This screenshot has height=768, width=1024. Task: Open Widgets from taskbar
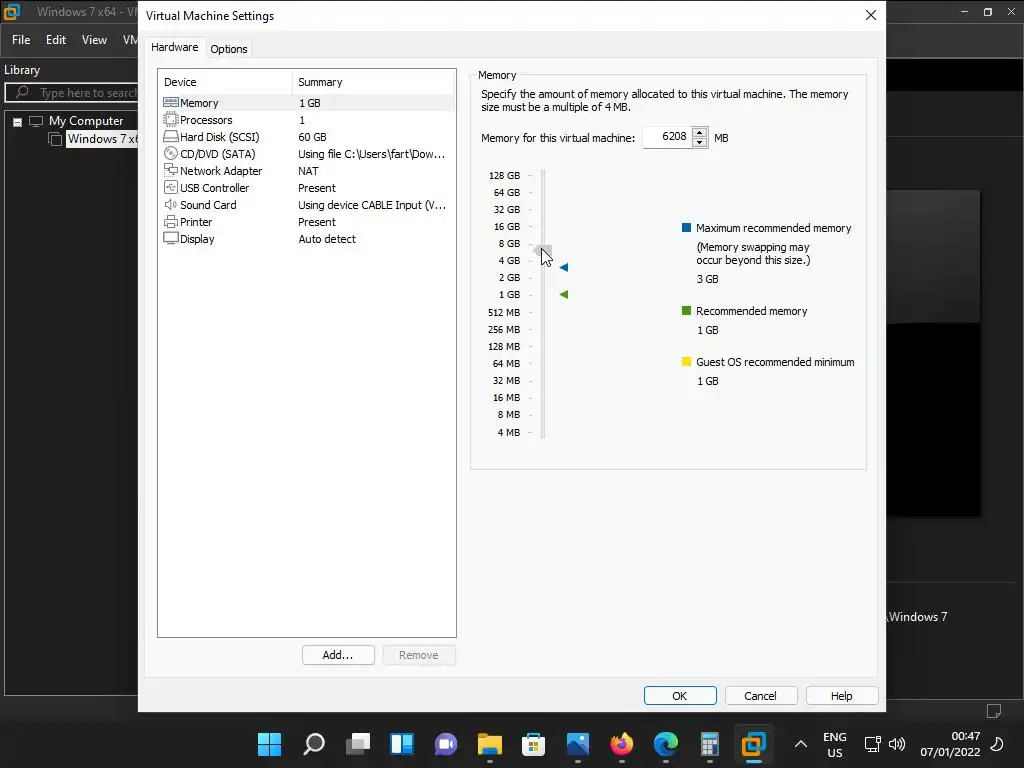click(402, 743)
